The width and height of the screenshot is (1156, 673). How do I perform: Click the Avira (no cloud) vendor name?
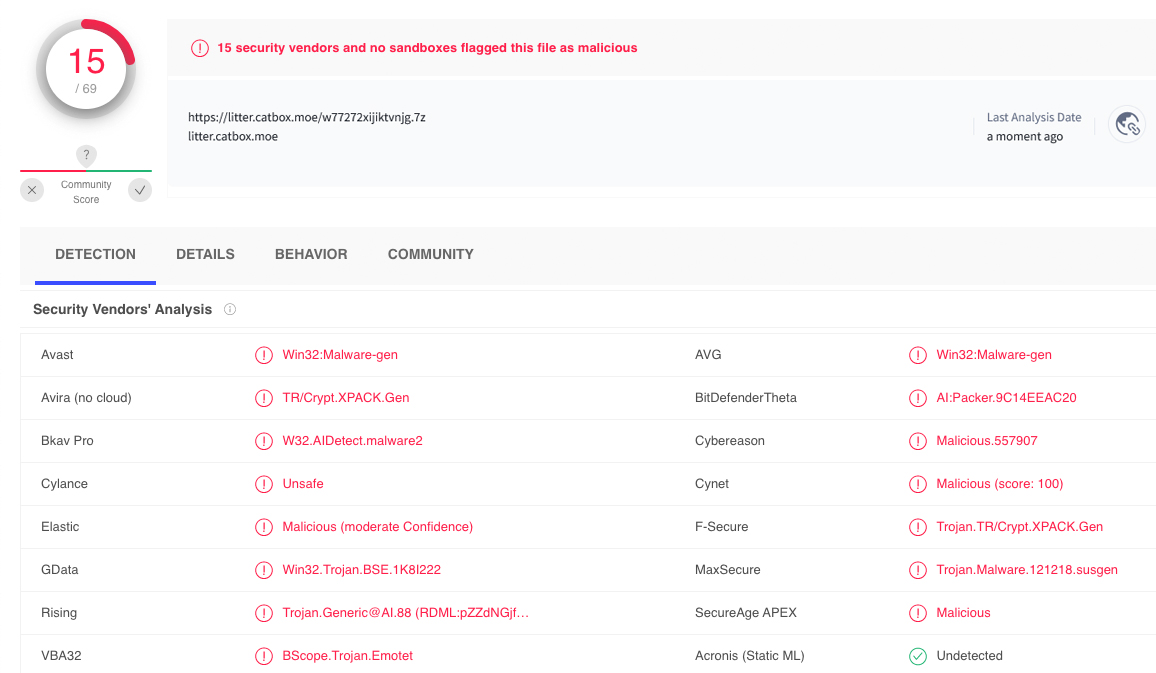86,398
